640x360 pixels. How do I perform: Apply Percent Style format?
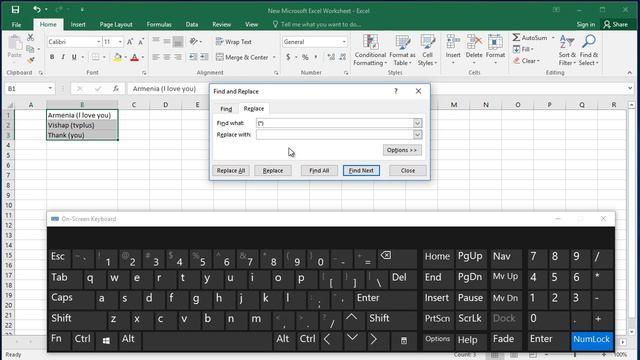pyautogui.click(x=305, y=57)
